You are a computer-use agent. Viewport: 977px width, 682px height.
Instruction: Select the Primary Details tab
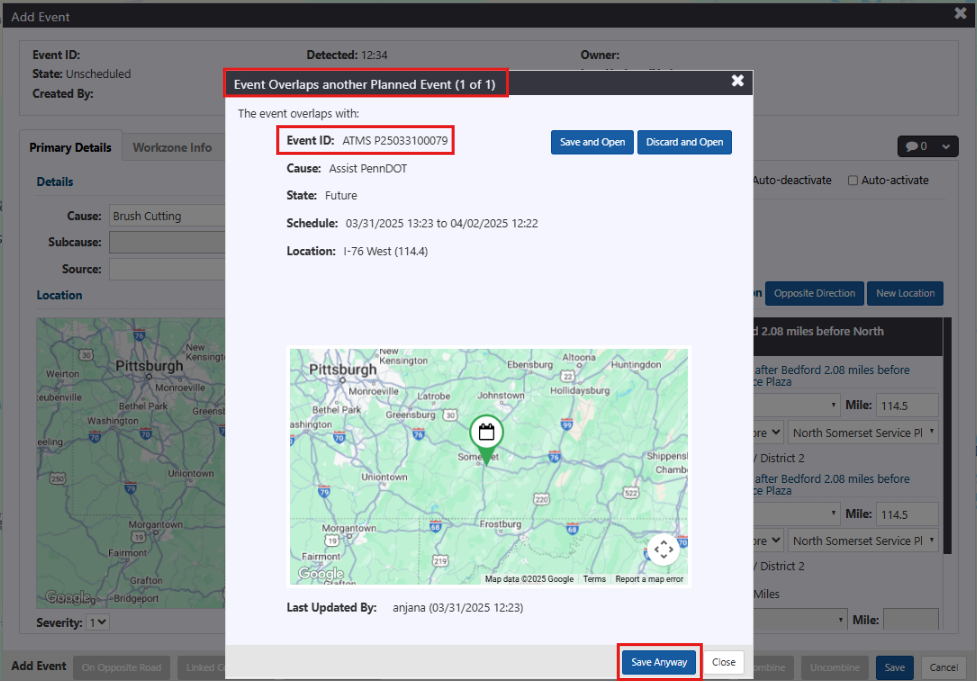[70, 147]
